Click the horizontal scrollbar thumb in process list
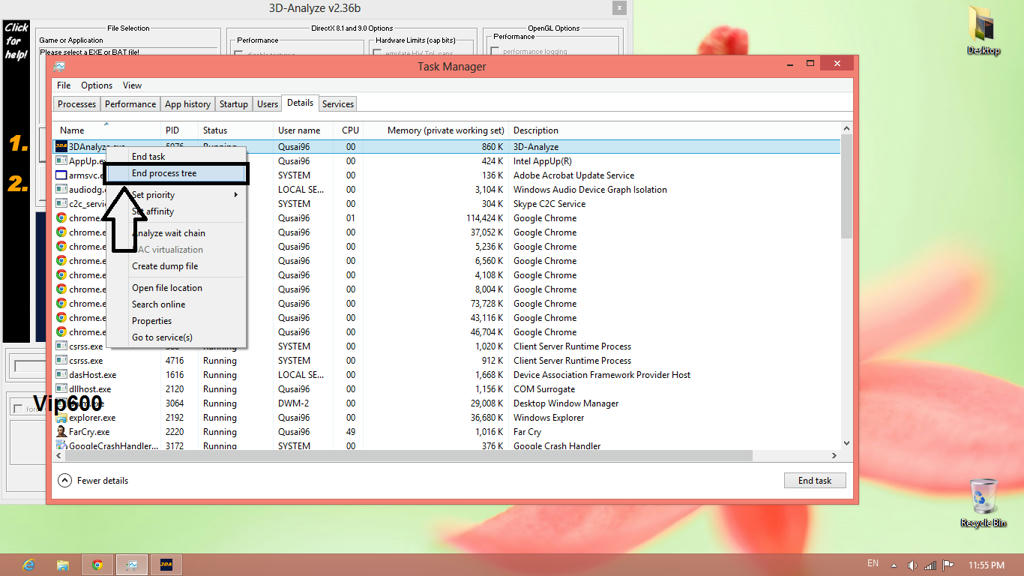 [x=409, y=455]
